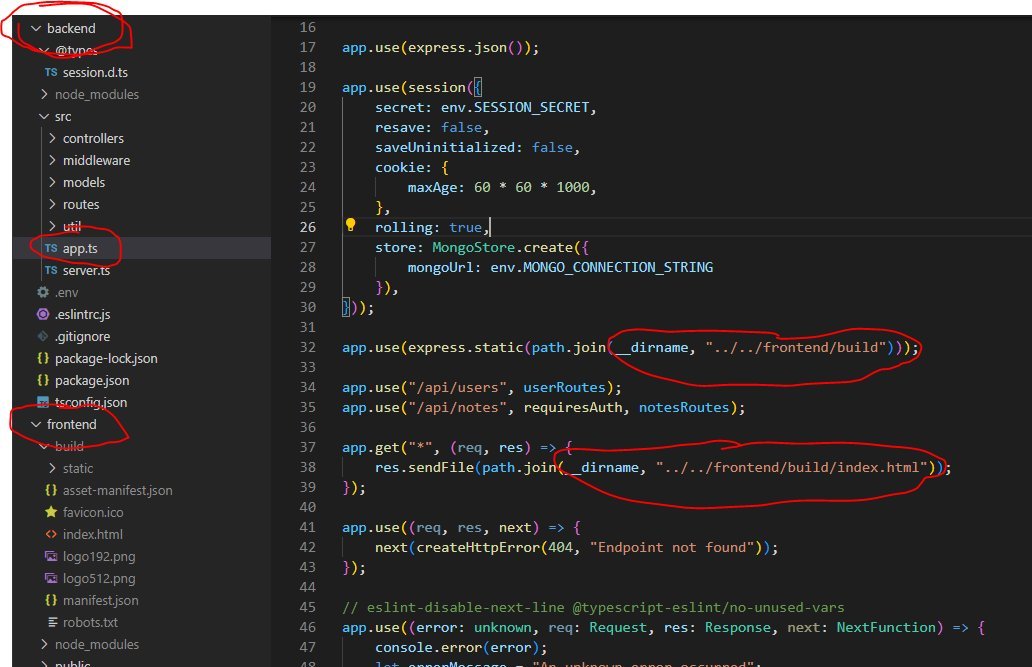
Task: Click the image icon of logo192.png
Action: coord(51,556)
